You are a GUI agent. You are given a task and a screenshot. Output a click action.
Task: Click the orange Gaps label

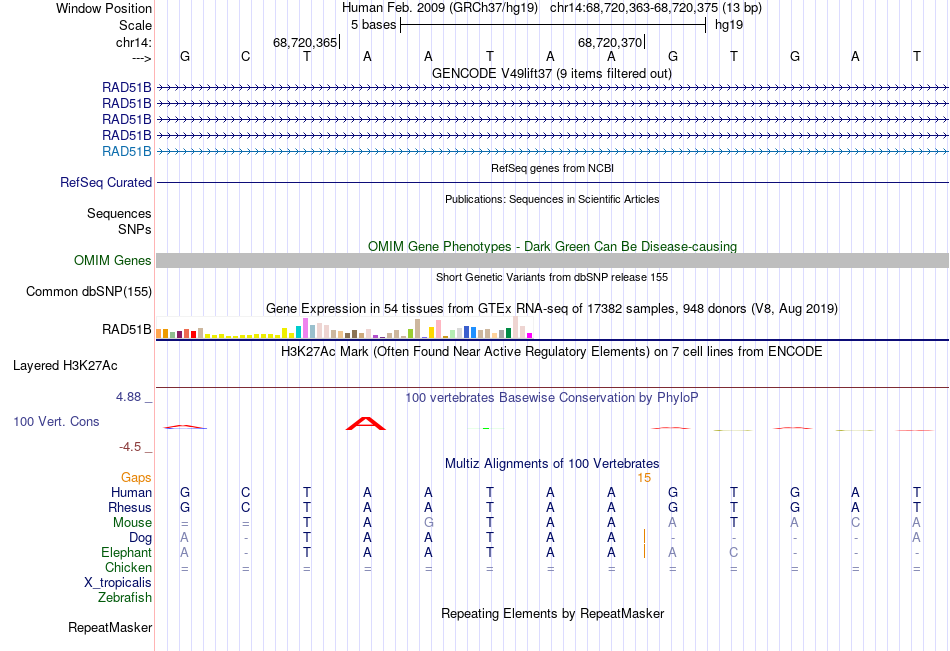136,478
